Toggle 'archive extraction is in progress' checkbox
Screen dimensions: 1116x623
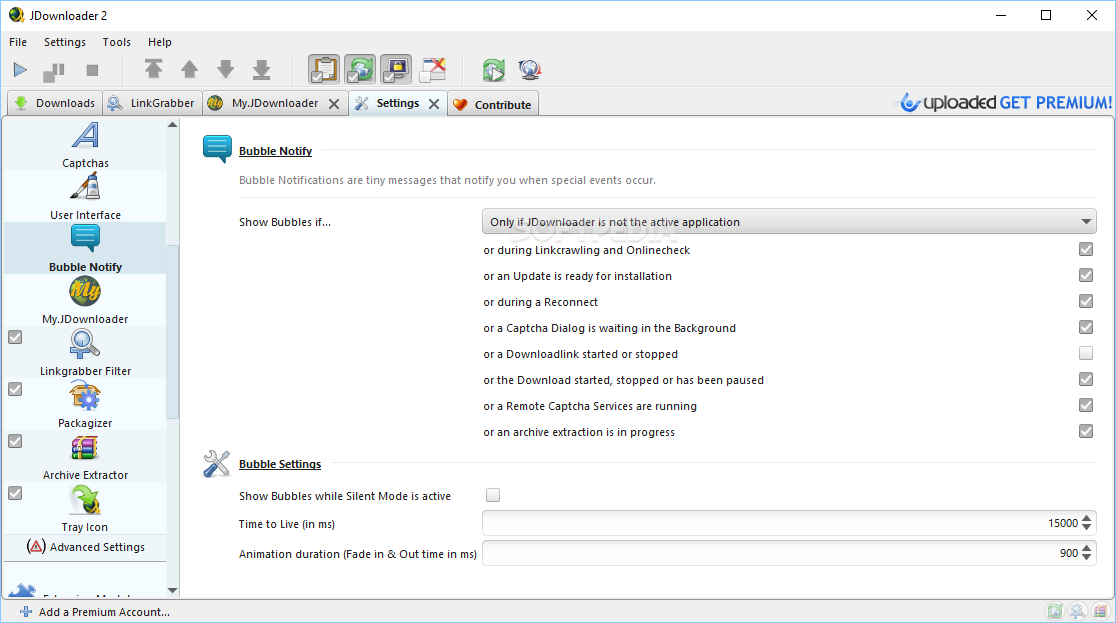click(1085, 431)
